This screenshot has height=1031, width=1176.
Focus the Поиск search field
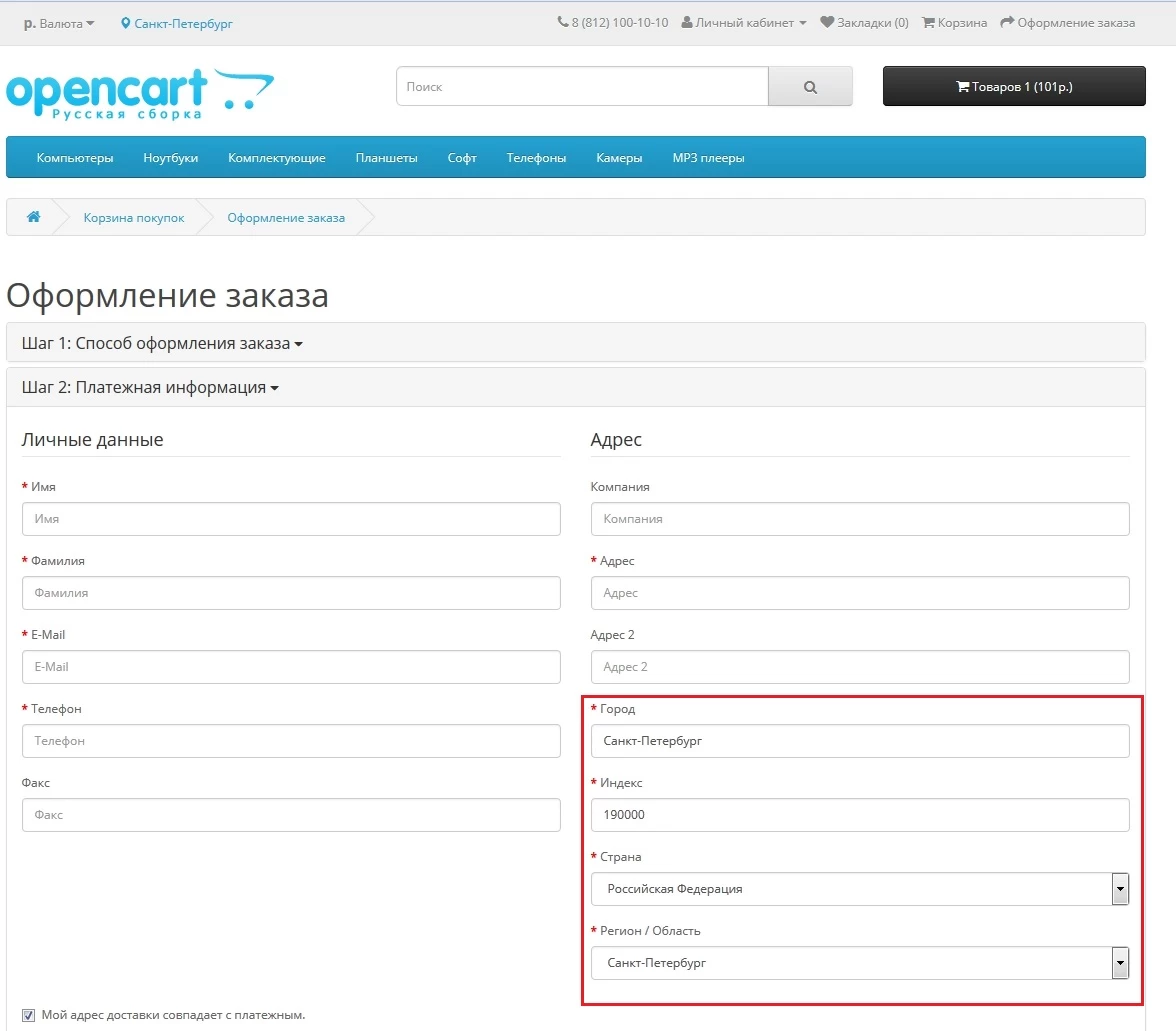pyautogui.click(x=582, y=86)
